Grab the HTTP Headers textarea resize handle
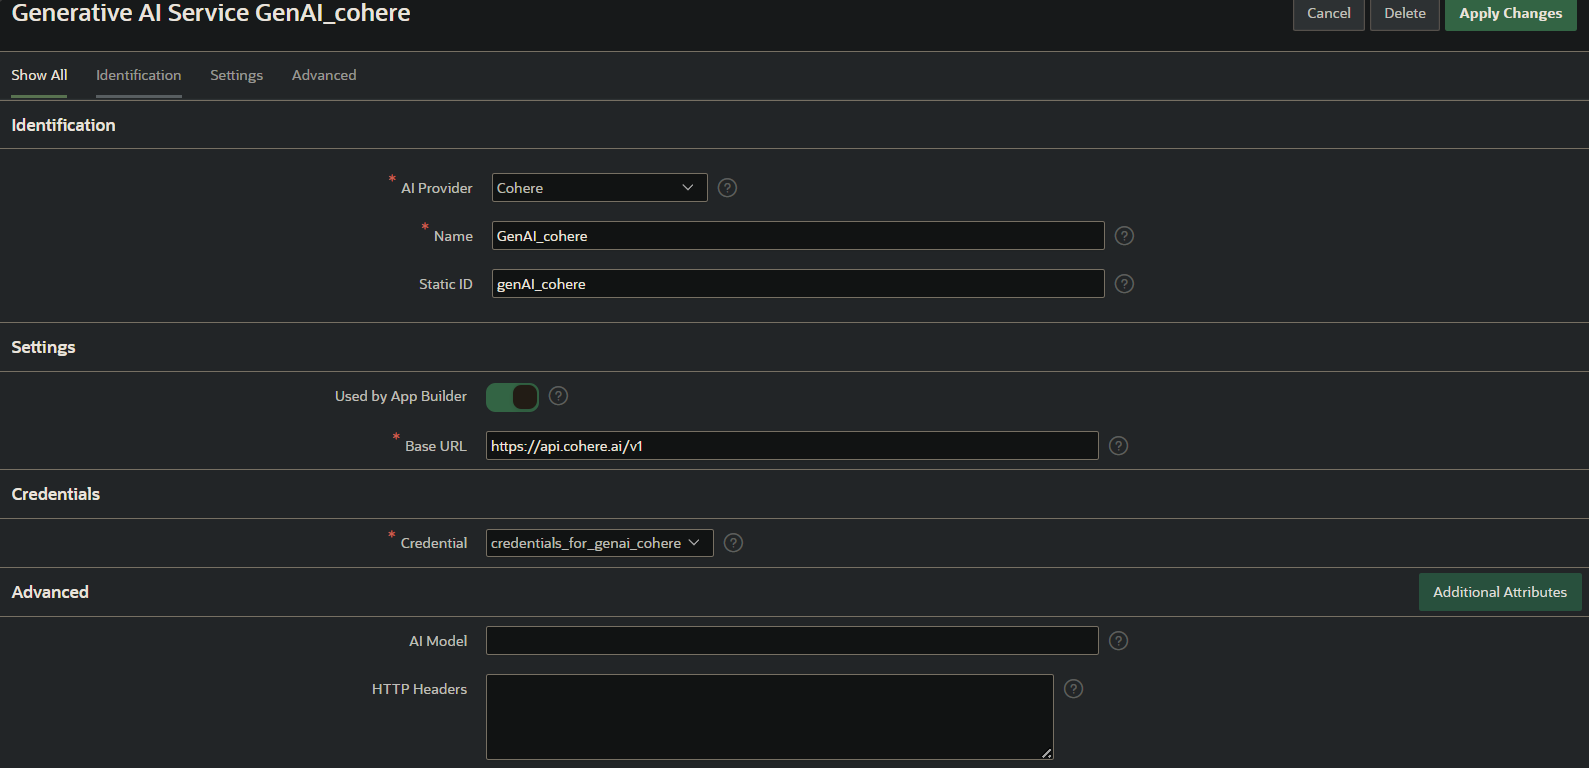Viewport: 1589px width, 768px height. [x=1047, y=753]
